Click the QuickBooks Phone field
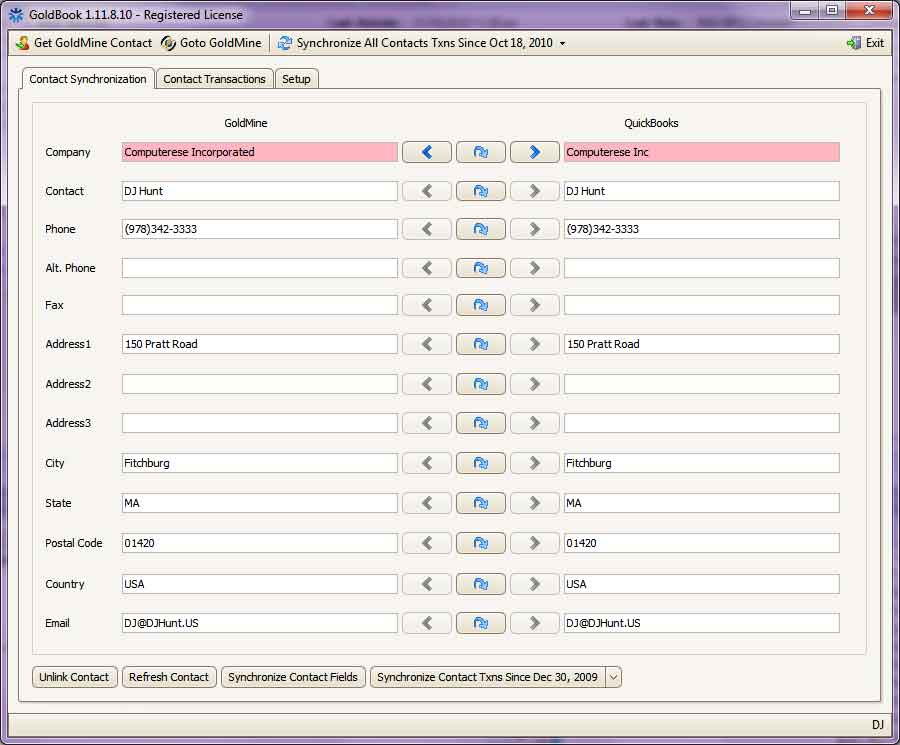The height and width of the screenshot is (745, 900). 701,229
